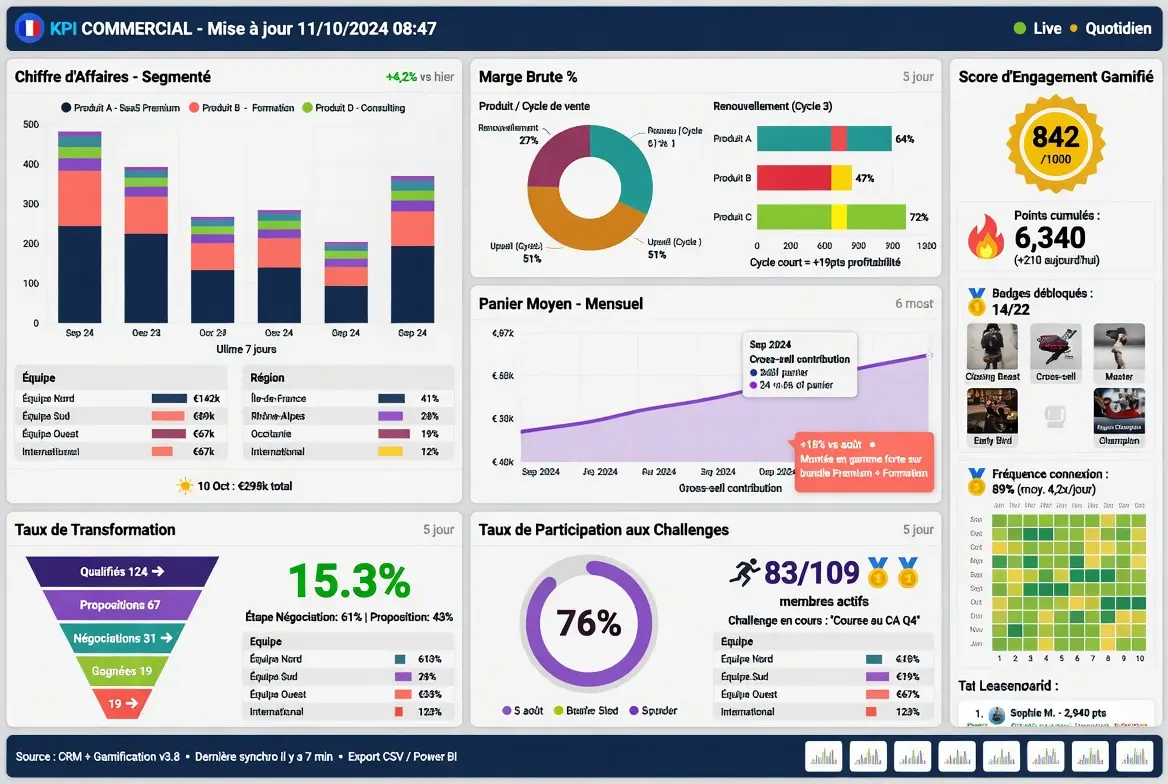
Task: Click the Export CSV / Power BI link
Action: tap(402, 756)
